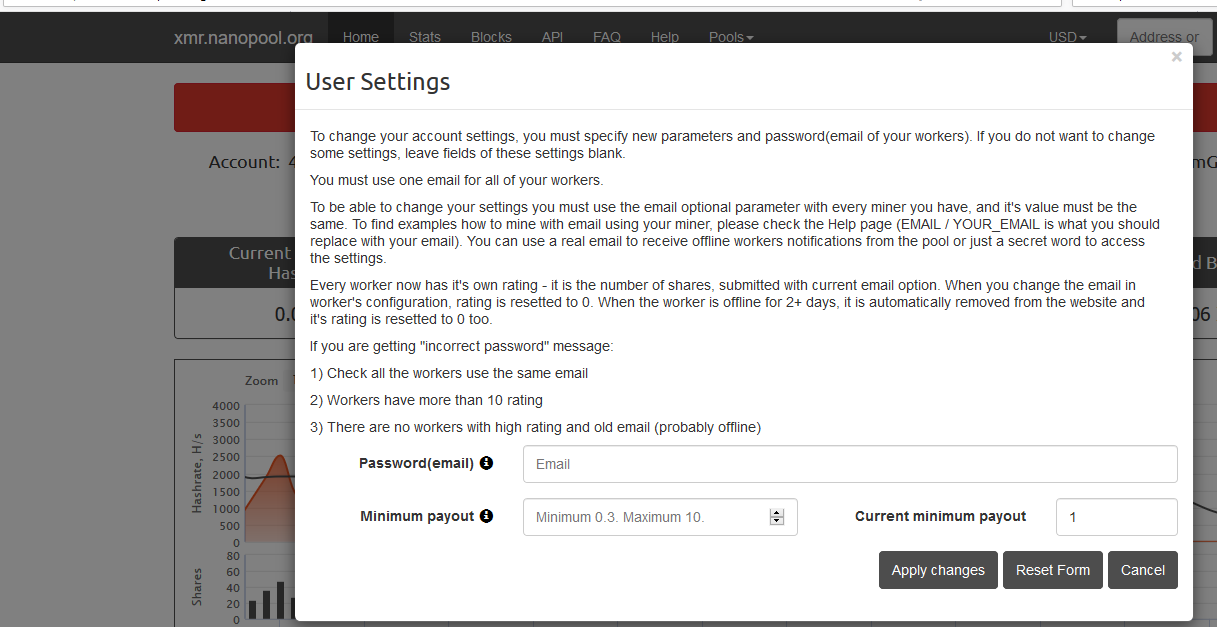Focus the Email password input field

[x=849, y=464]
